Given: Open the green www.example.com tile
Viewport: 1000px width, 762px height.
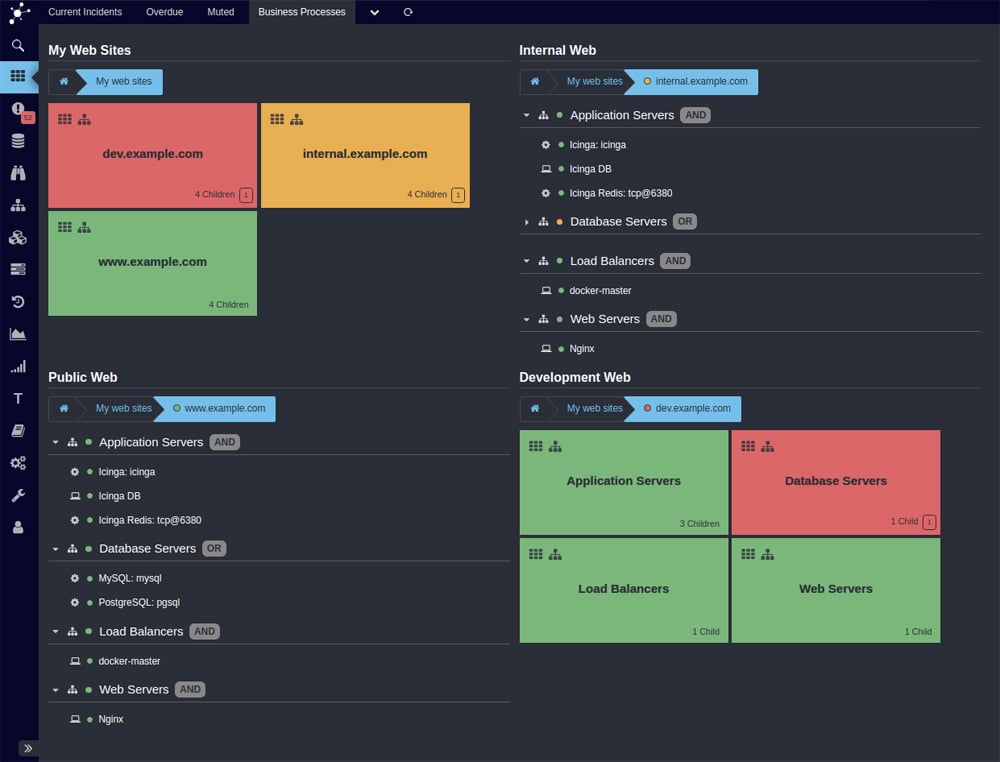Looking at the screenshot, I should 152,262.
